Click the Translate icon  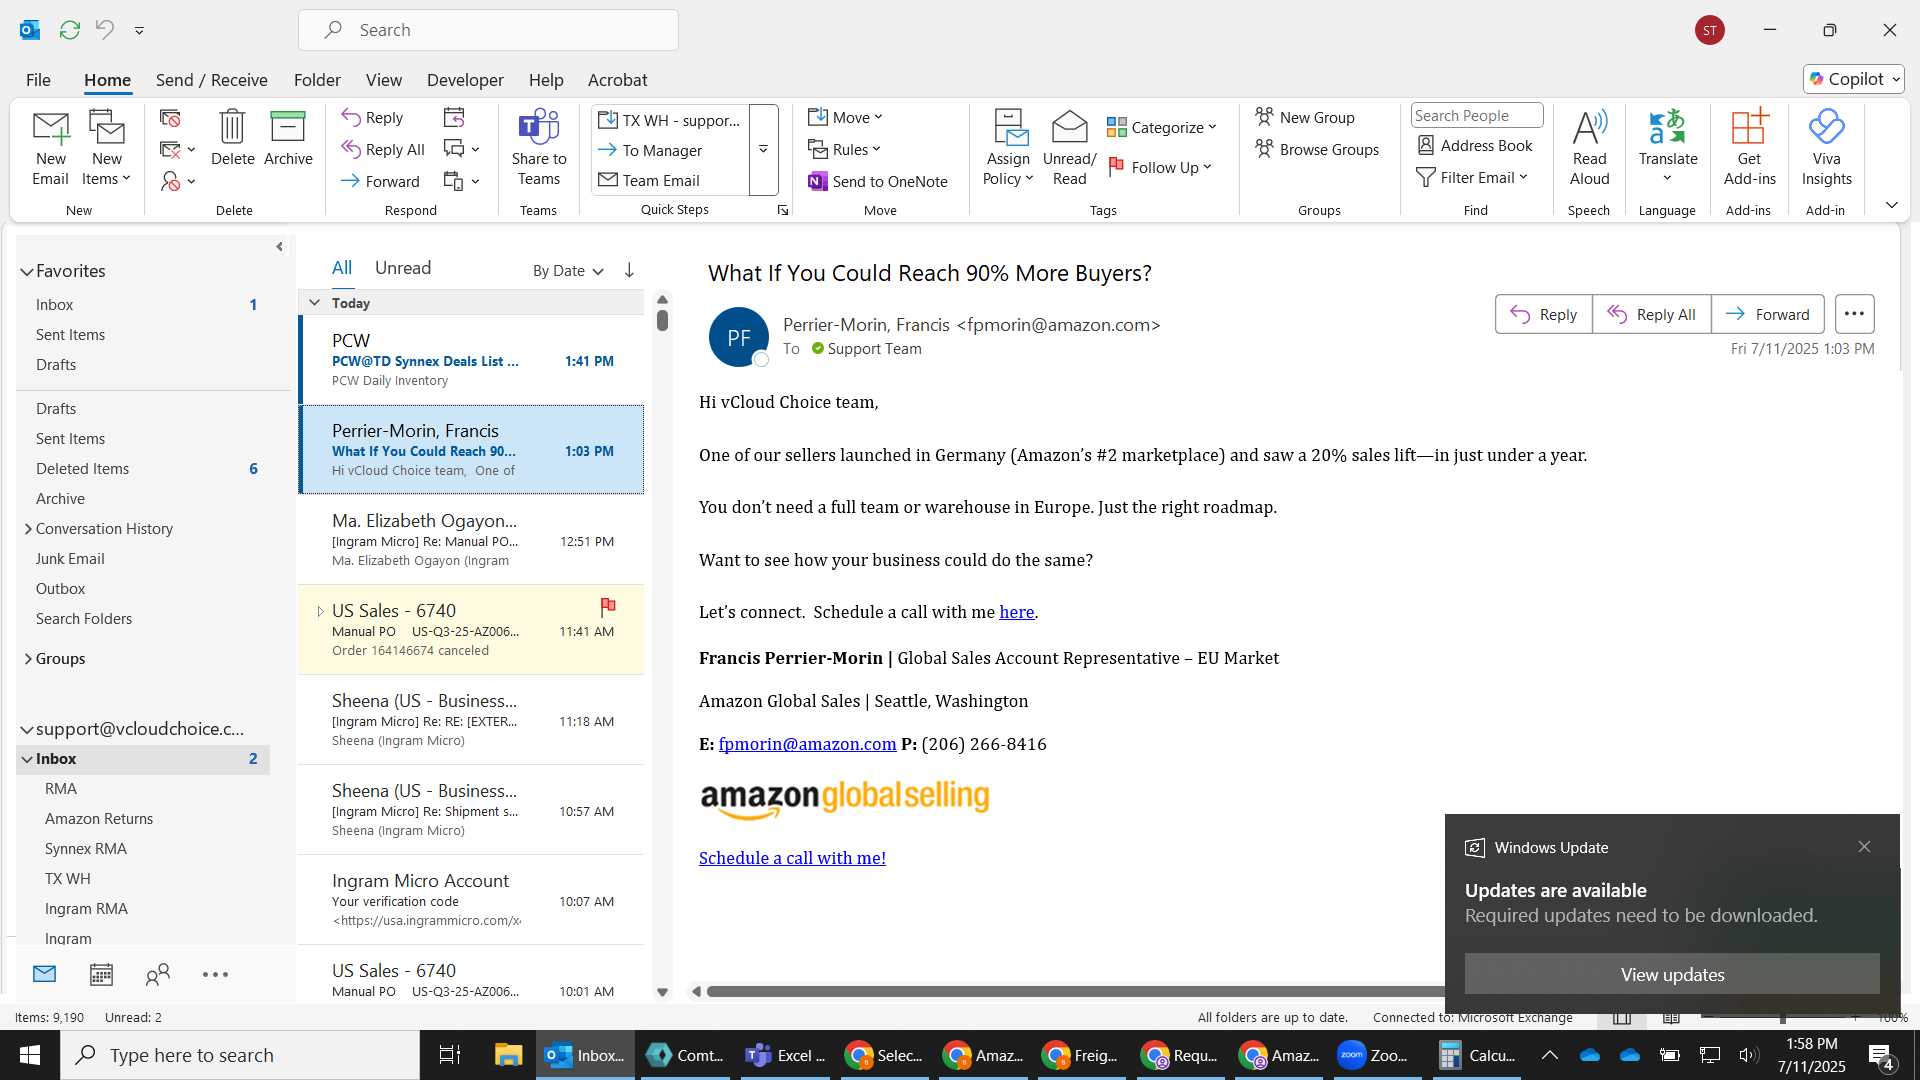pyautogui.click(x=1667, y=127)
